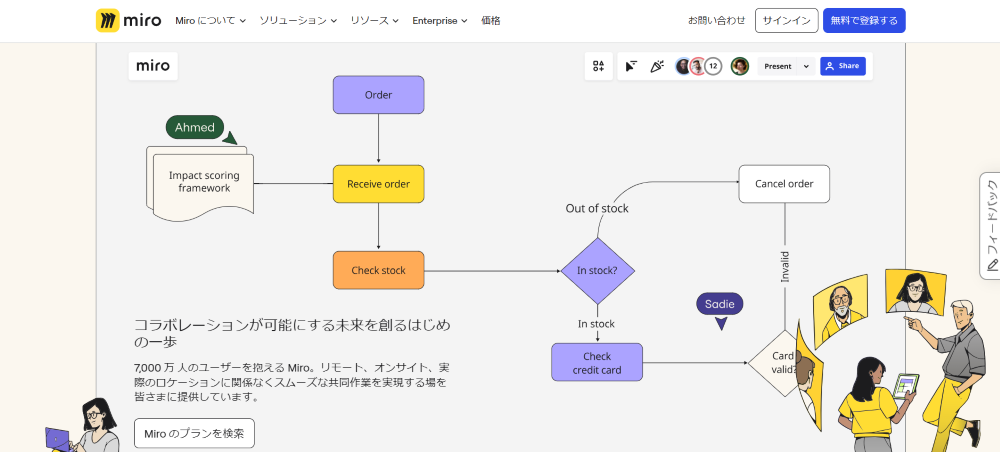Screen dimensions: 1000x452
Task: Open the shapes and apps icon
Action: point(598,66)
